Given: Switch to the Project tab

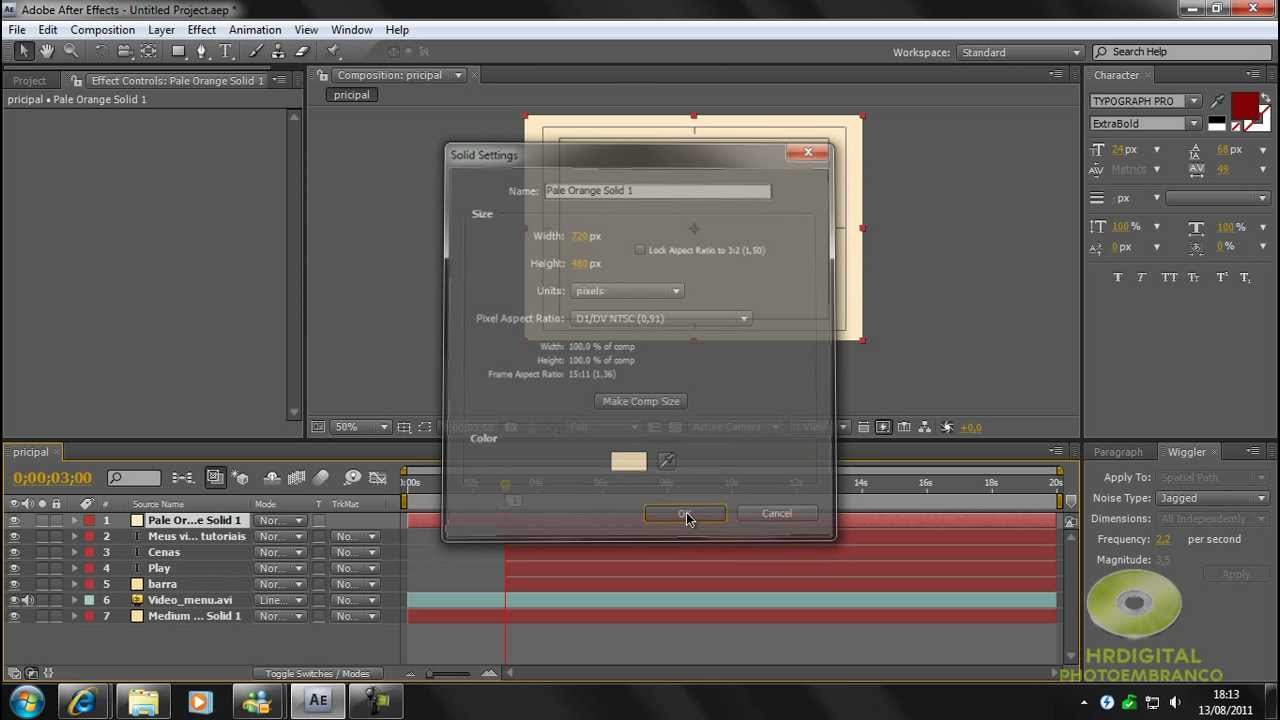Looking at the screenshot, I should click(x=29, y=80).
